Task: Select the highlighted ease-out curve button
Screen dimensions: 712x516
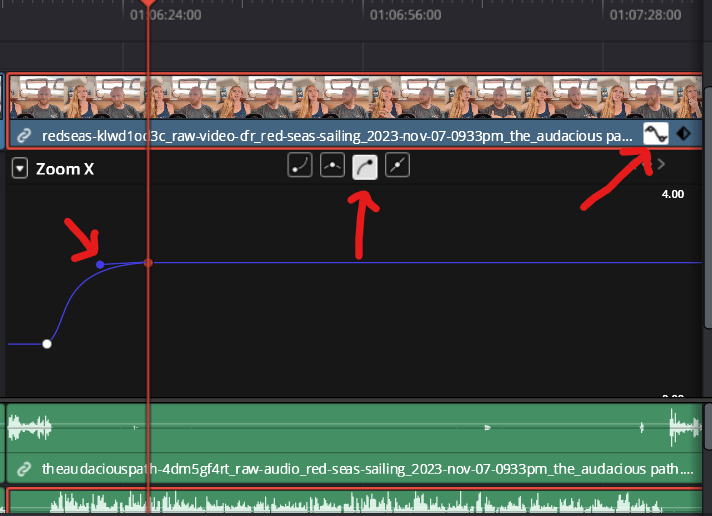Action: [366, 166]
